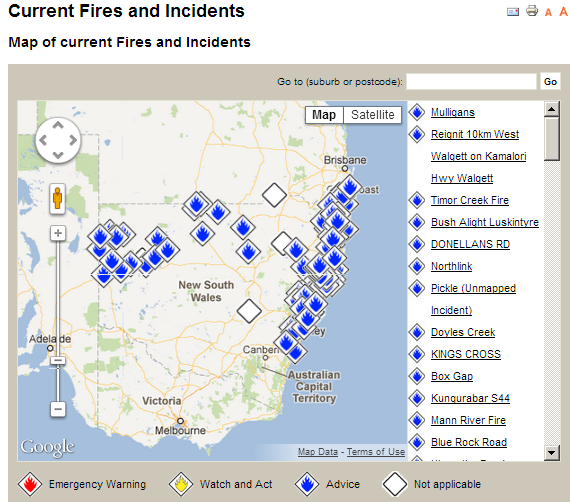Open the Doyles Creek link
The image size is (570, 502).
pyautogui.click(x=463, y=332)
